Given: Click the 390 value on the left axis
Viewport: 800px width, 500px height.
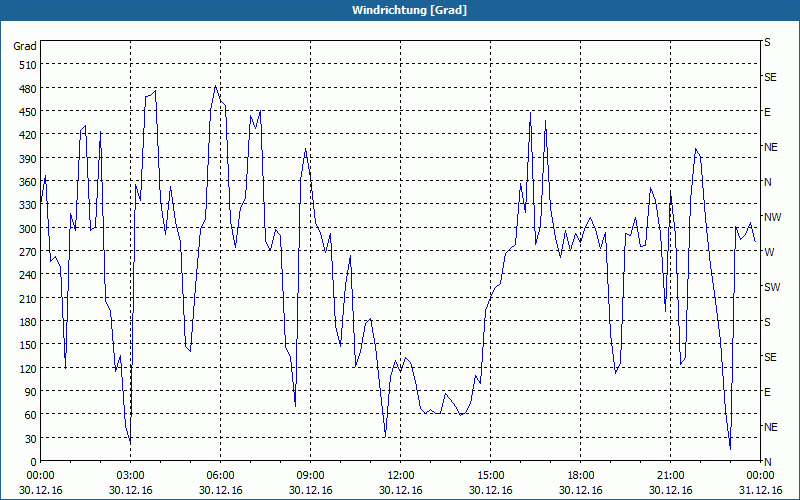Looking at the screenshot, I should coord(28,159).
